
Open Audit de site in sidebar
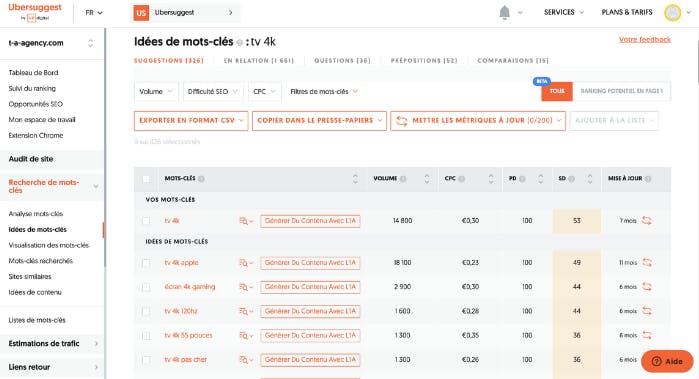coord(31,159)
